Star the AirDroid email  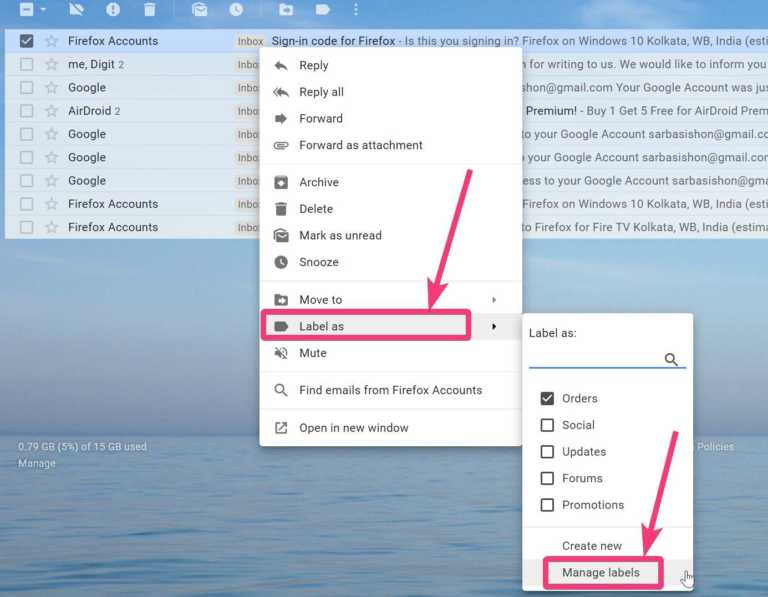pyautogui.click(x=51, y=111)
